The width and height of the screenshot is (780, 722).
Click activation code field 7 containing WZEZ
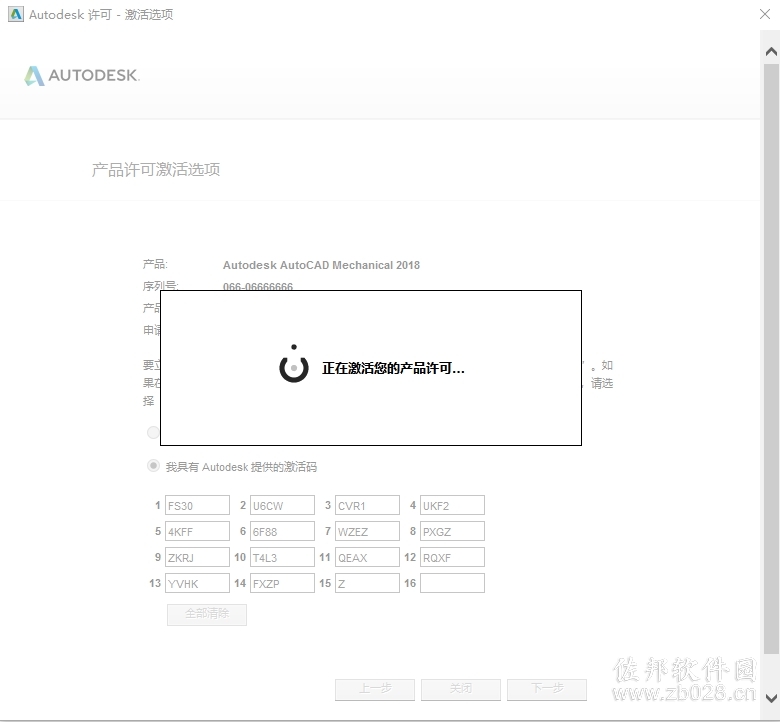coord(367,531)
